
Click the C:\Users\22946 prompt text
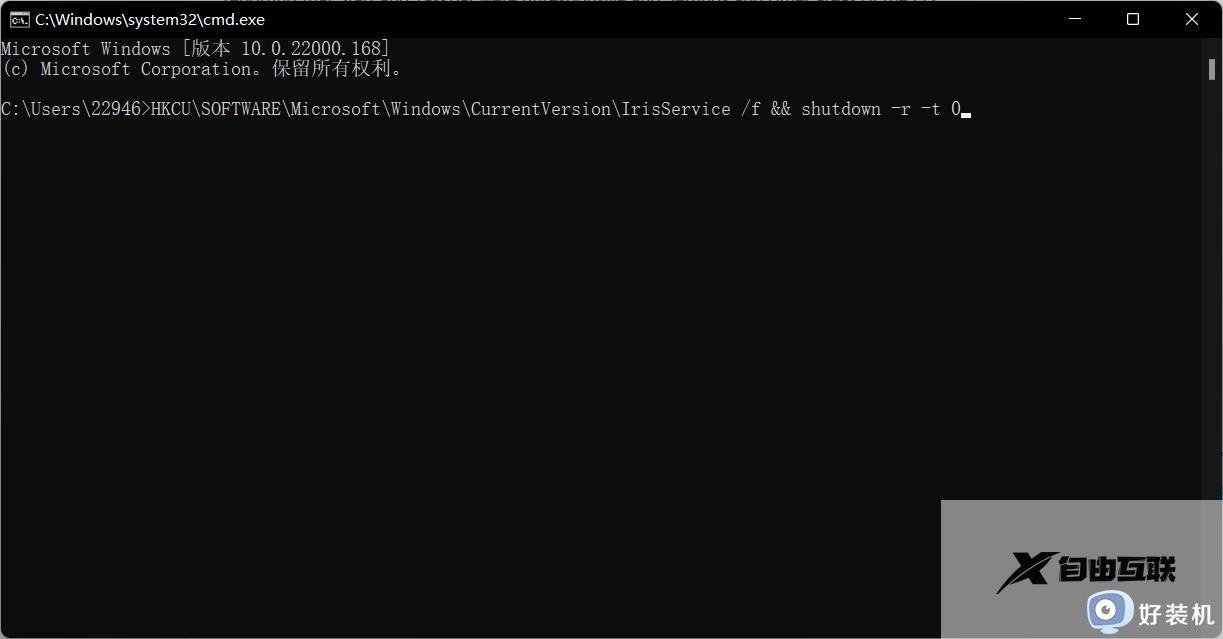coord(70,108)
